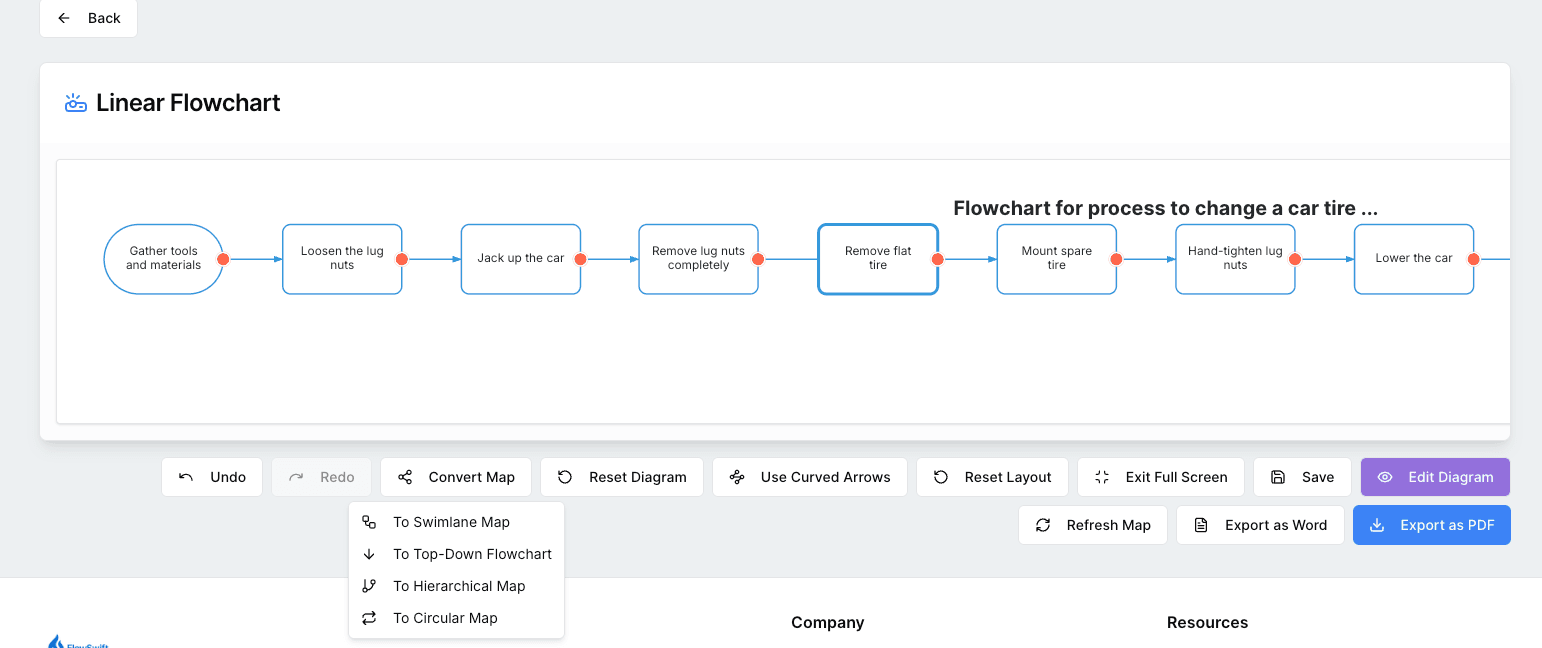1542x648 pixels.
Task: Click the Linear Flowchart heading
Action: pyautogui.click(x=188, y=103)
